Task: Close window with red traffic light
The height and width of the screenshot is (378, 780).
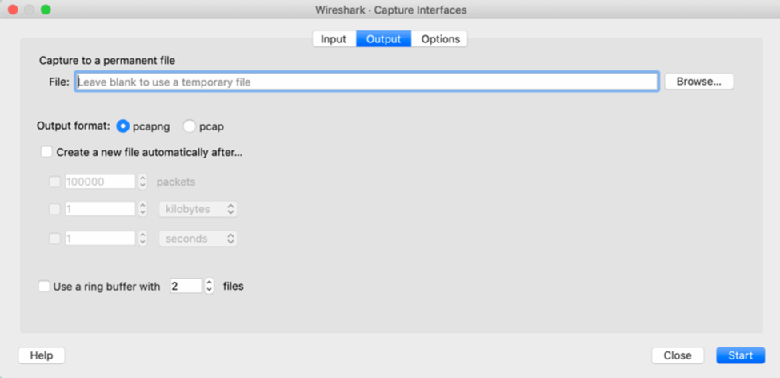Action: 13,9
